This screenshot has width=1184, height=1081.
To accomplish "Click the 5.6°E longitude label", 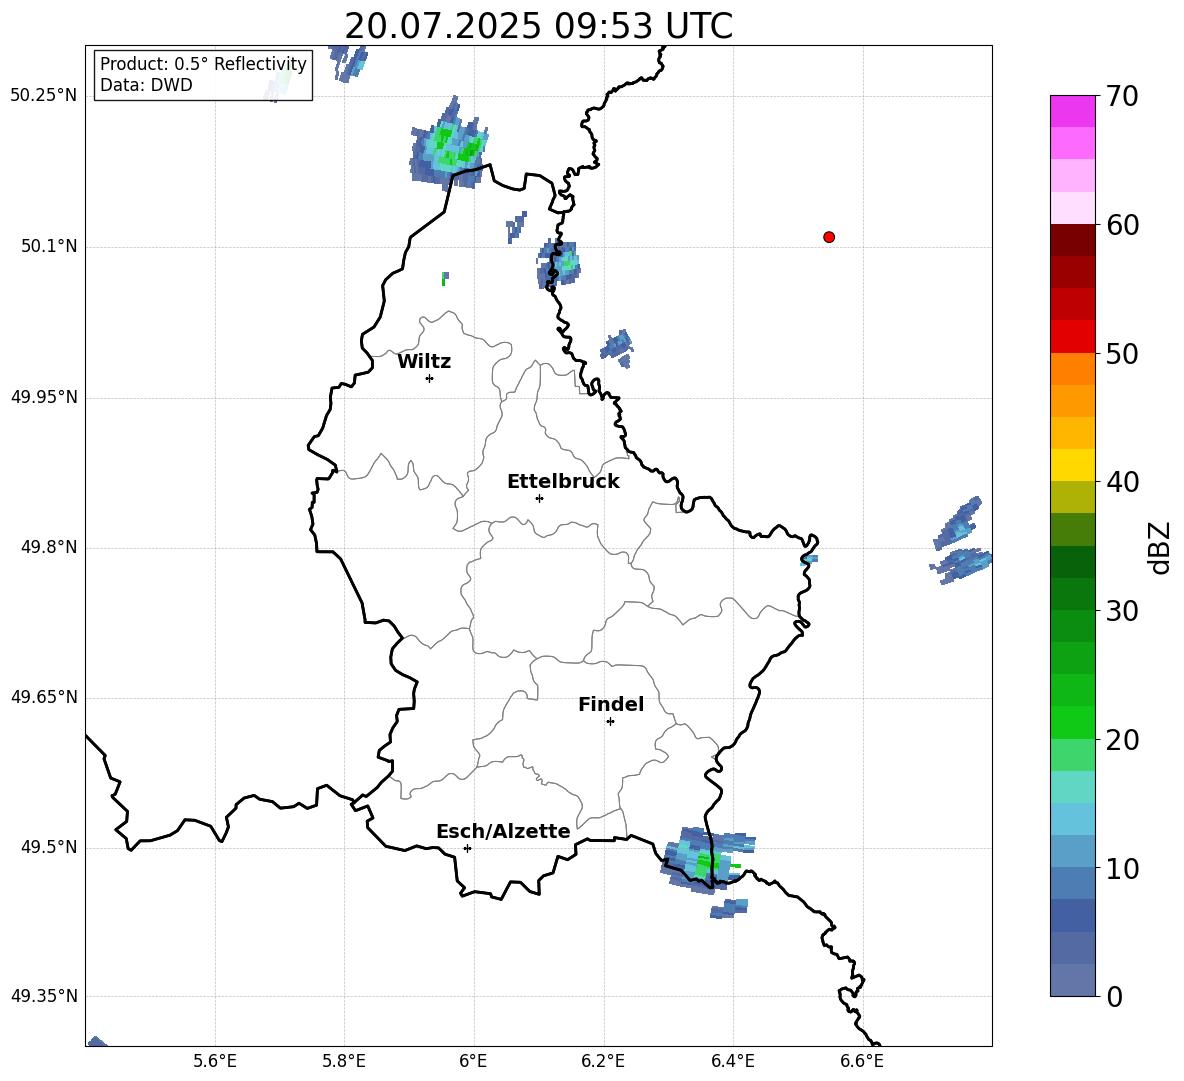I will pos(215,1061).
